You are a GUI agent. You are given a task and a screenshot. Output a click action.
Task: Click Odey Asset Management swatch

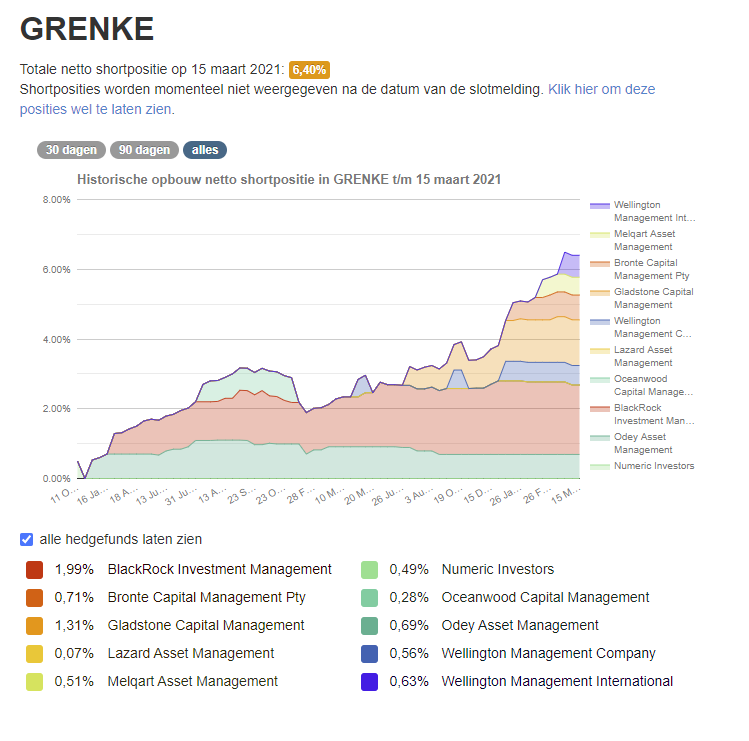(x=369, y=625)
